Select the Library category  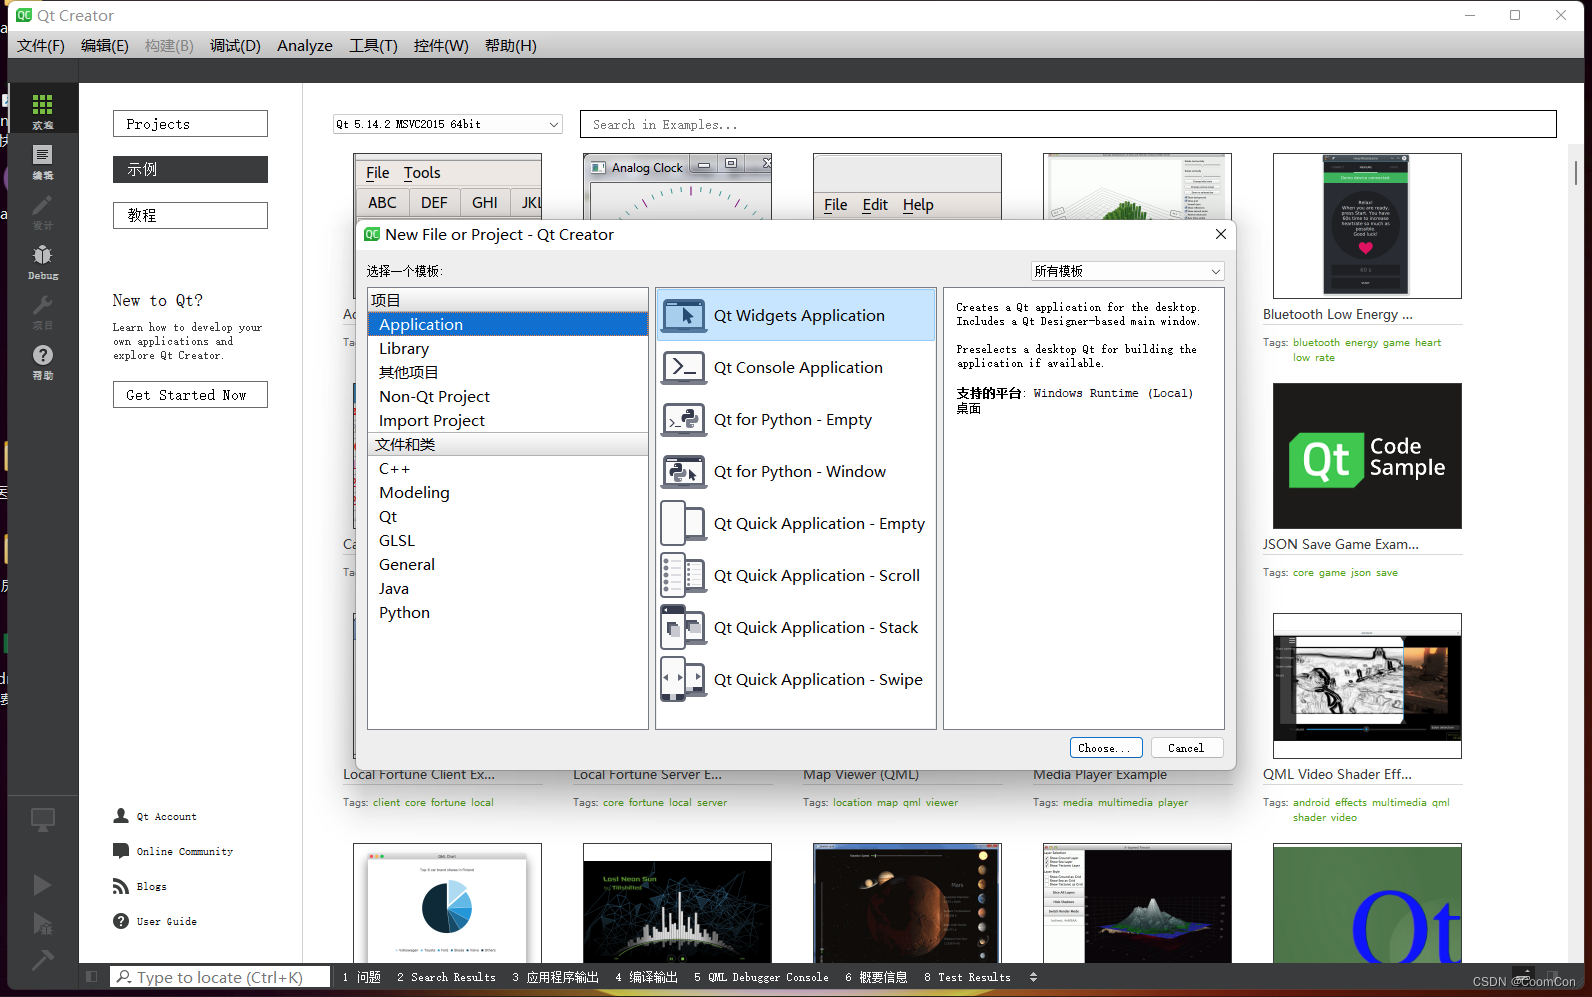(x=508, y=348)
